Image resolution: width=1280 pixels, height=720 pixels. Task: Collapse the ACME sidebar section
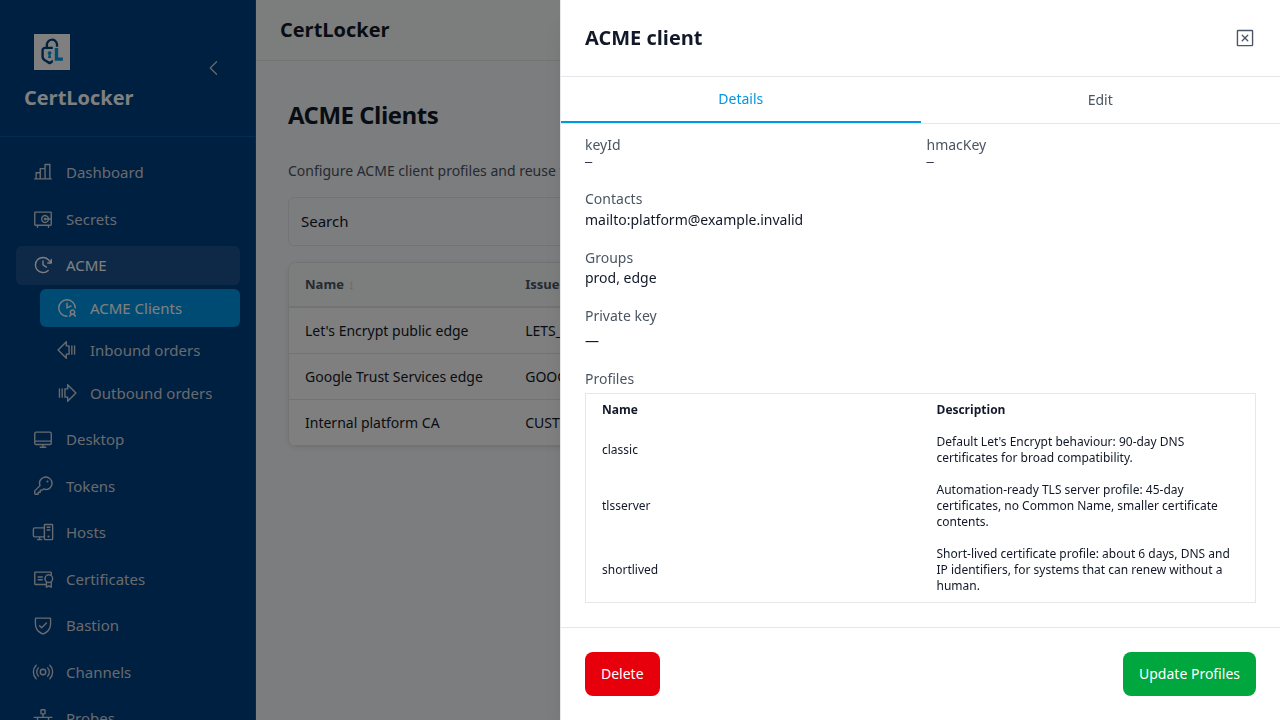(x=128, y=265)
